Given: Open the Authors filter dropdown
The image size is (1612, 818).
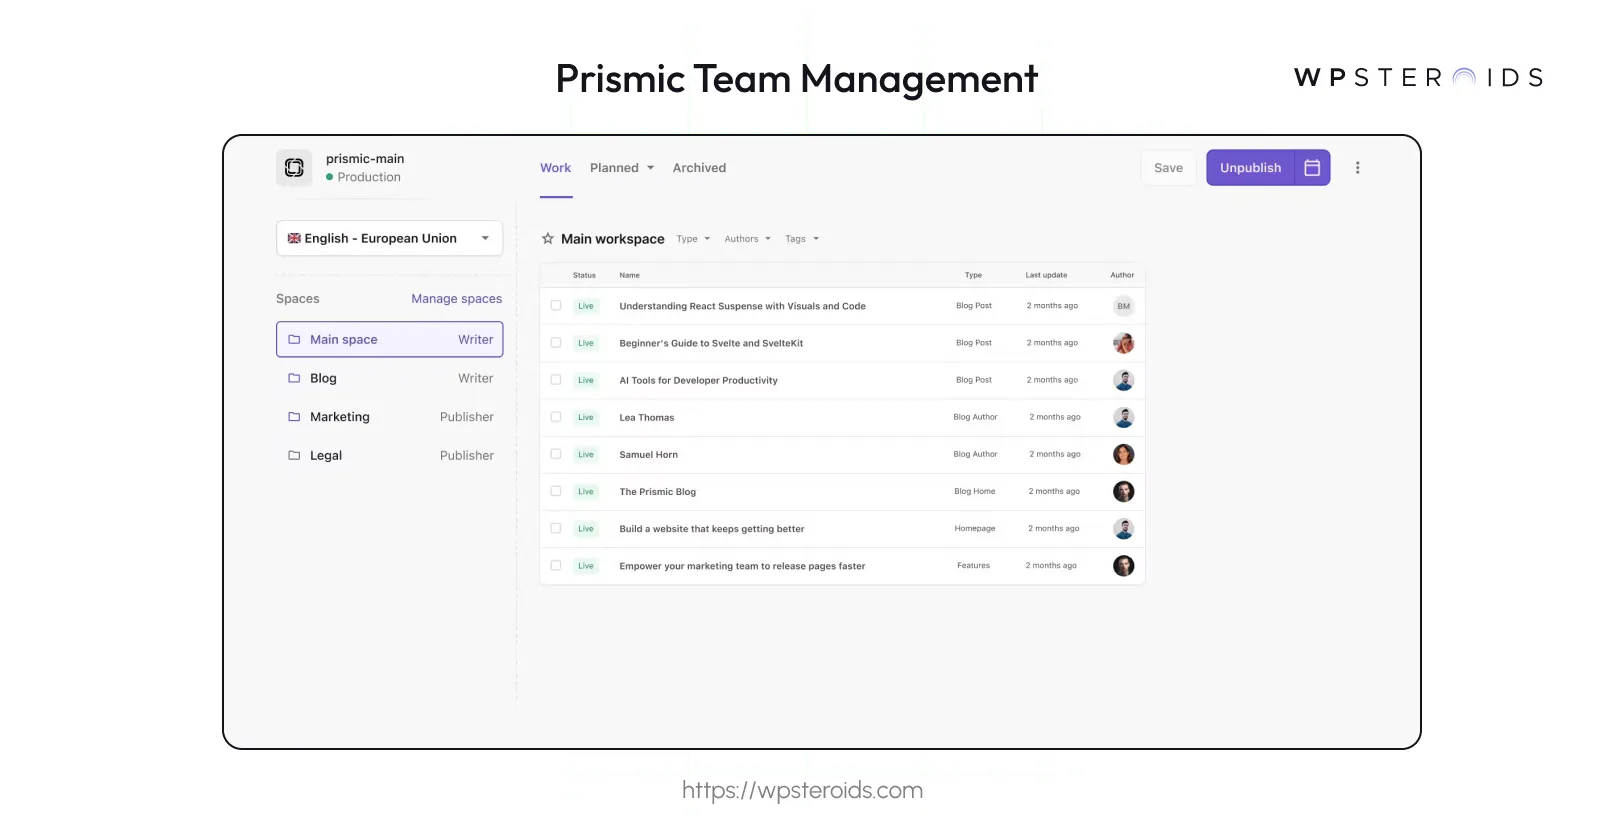Looking at the screenshot, I should 748,239.
